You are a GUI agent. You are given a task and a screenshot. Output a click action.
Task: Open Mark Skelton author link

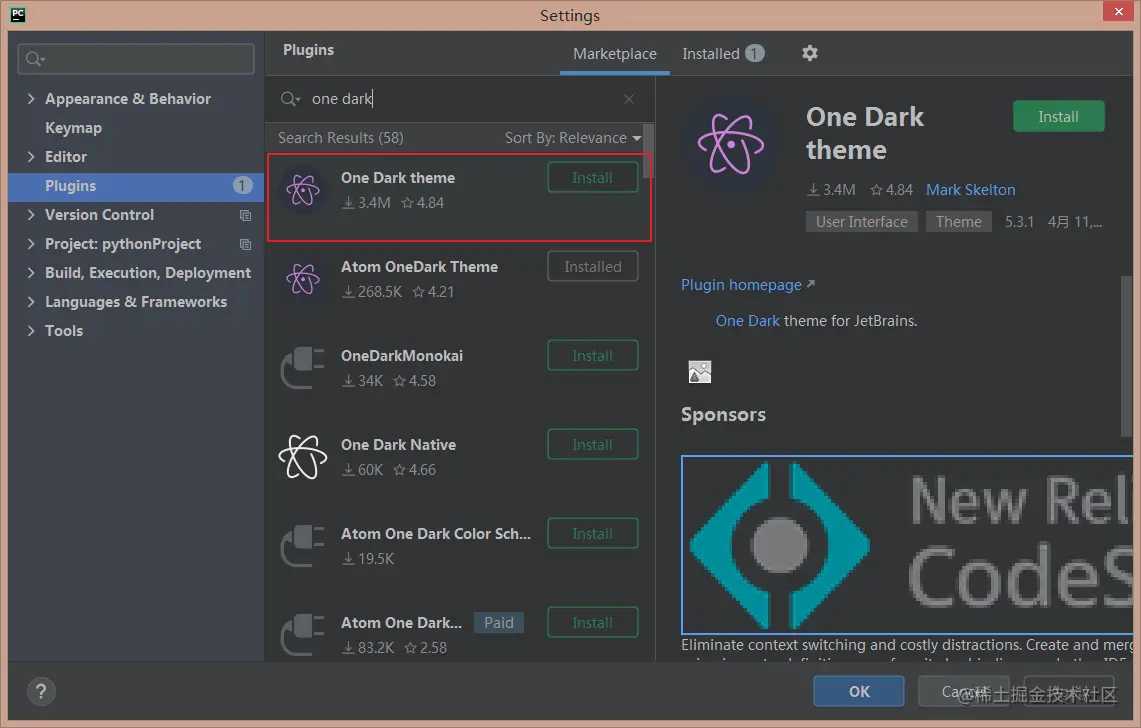point(970,190)
